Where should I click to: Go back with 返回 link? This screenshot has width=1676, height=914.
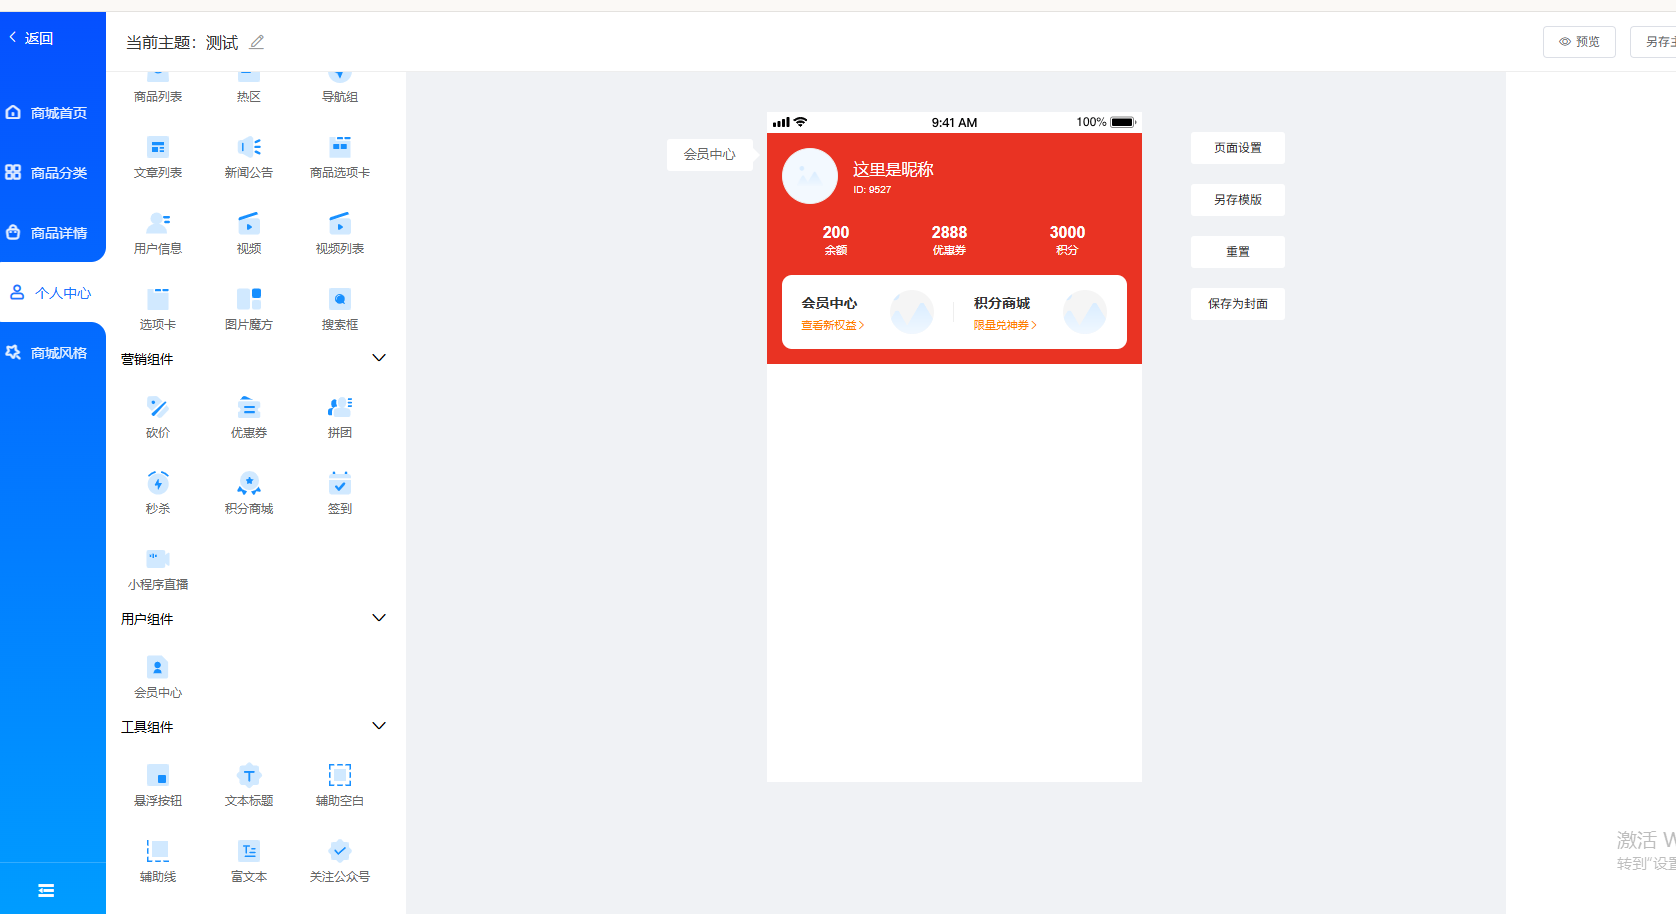point(31,38)
